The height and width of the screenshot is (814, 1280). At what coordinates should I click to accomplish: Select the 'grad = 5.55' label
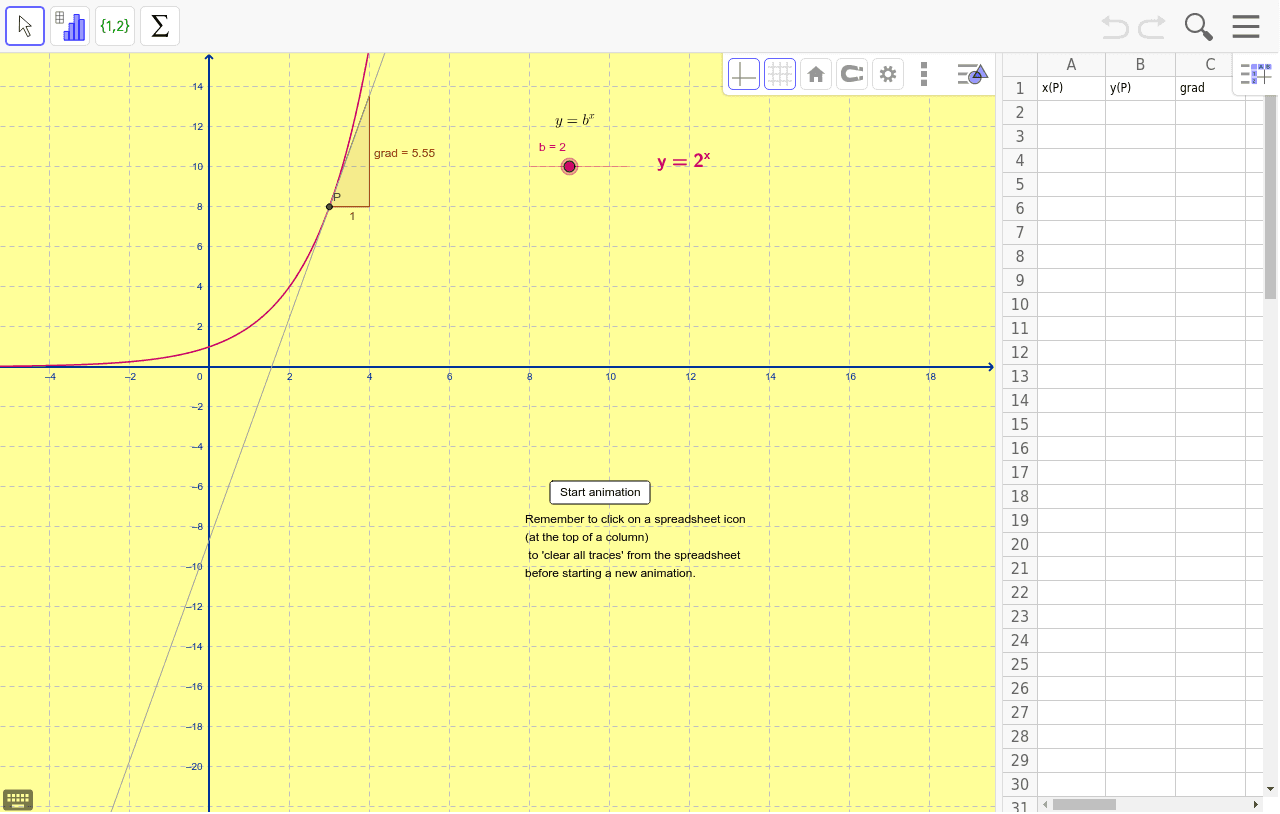tap(404, 153)
